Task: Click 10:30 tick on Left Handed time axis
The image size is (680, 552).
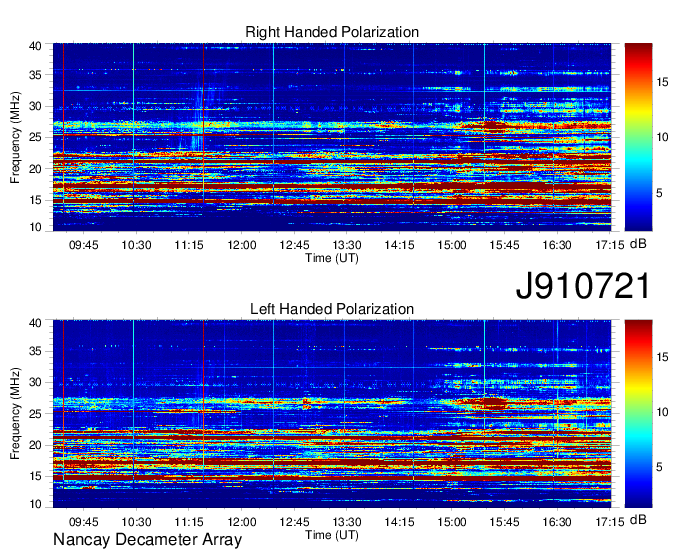Action: pos(136,522)
